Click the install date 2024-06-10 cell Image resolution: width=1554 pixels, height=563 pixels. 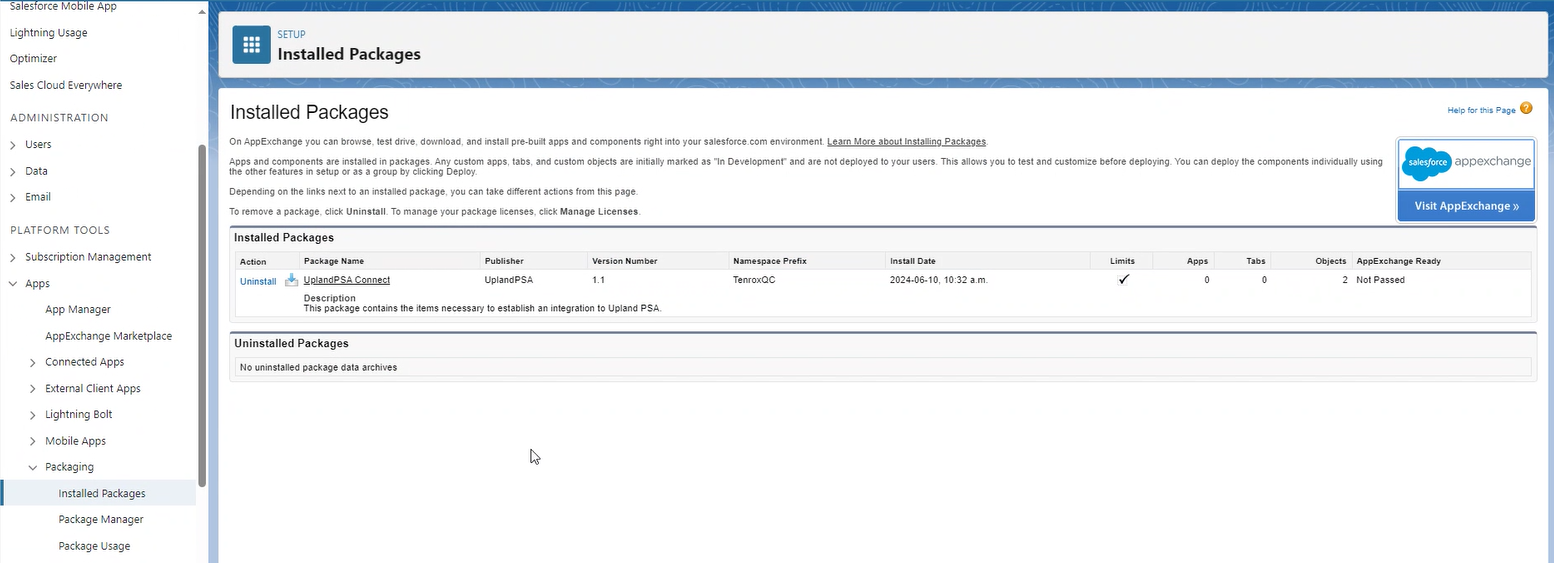(x=939, y=280)
